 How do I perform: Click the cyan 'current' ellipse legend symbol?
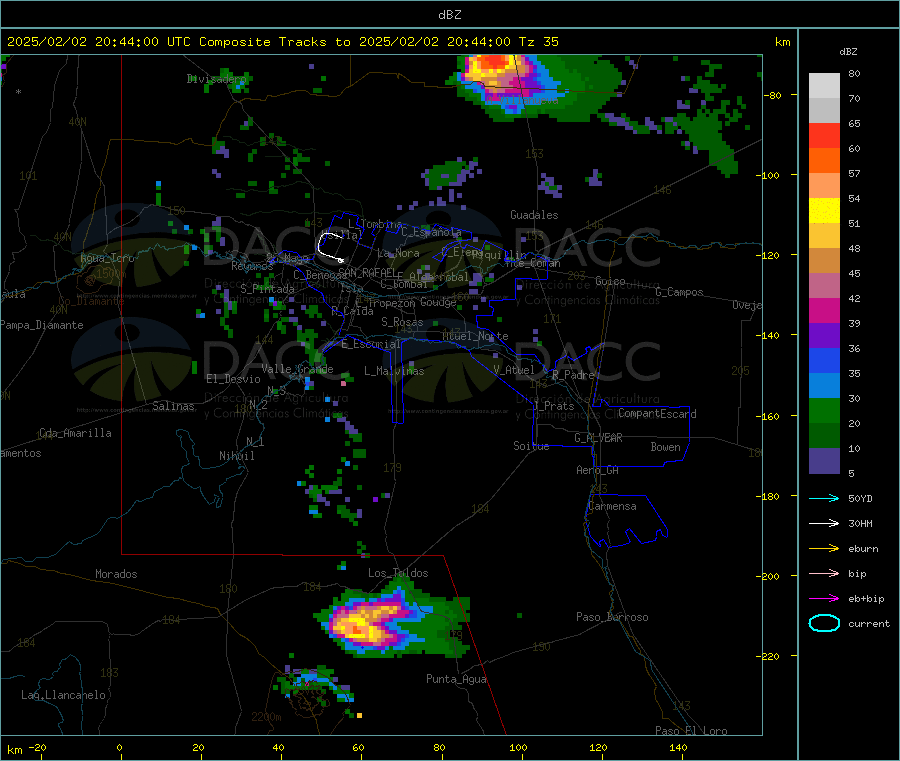point(824,623)
